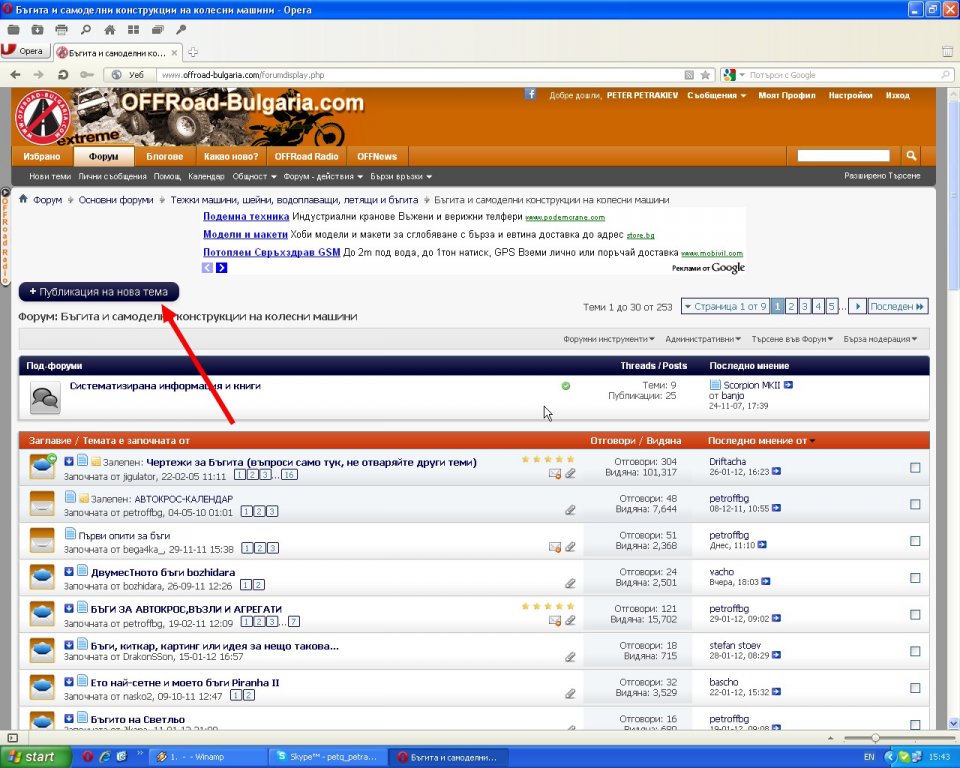Screen dimensions: 960x768
Task: Expand the Съобщения menu in header
Action: [716, 96]
